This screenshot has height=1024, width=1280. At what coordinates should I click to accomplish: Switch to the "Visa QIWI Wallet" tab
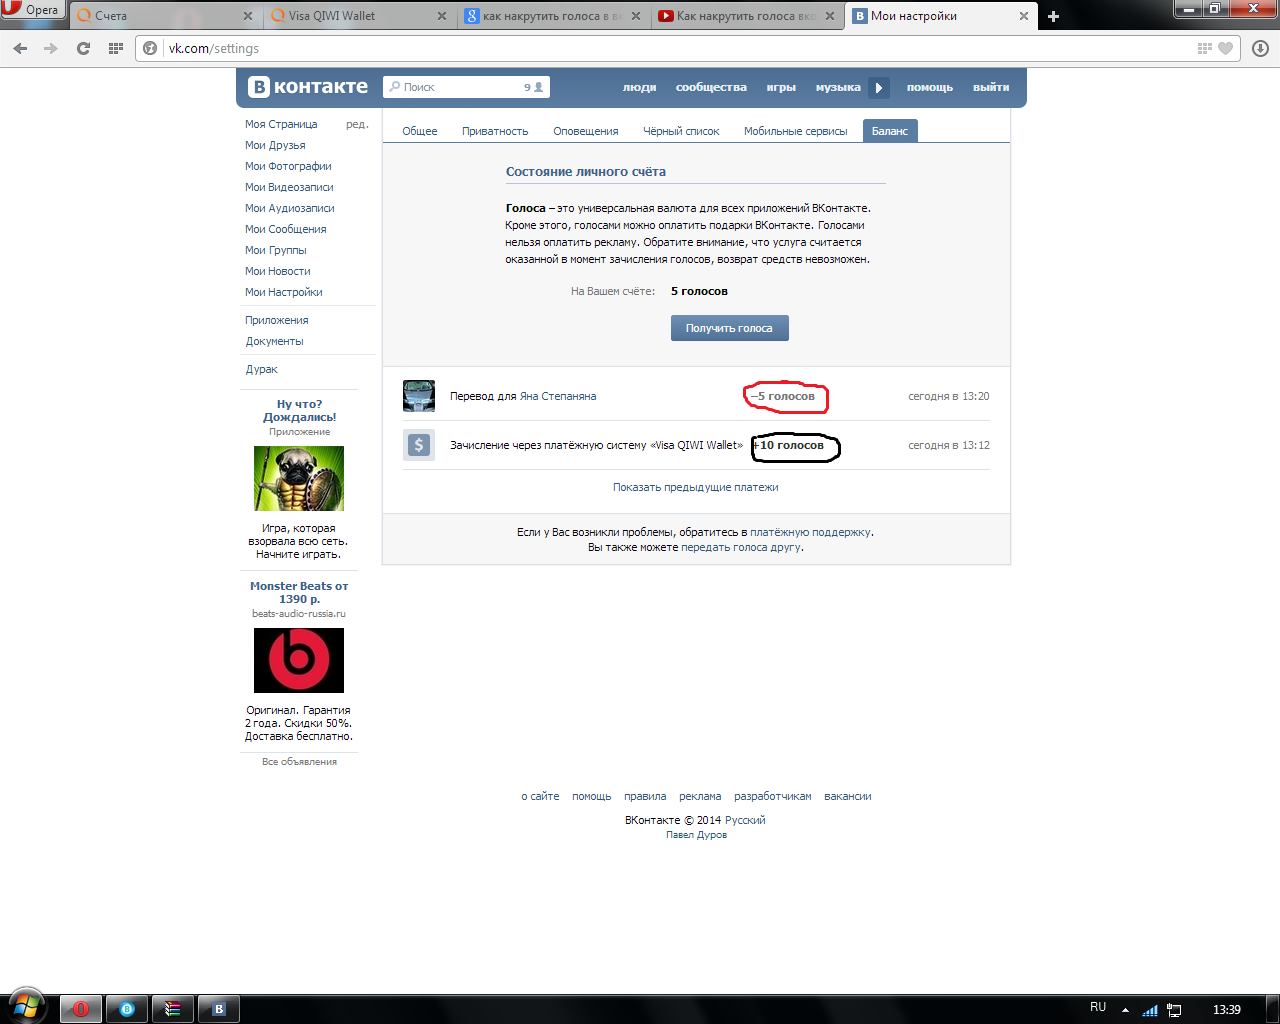pyautogui.click(x=358, y=16)
